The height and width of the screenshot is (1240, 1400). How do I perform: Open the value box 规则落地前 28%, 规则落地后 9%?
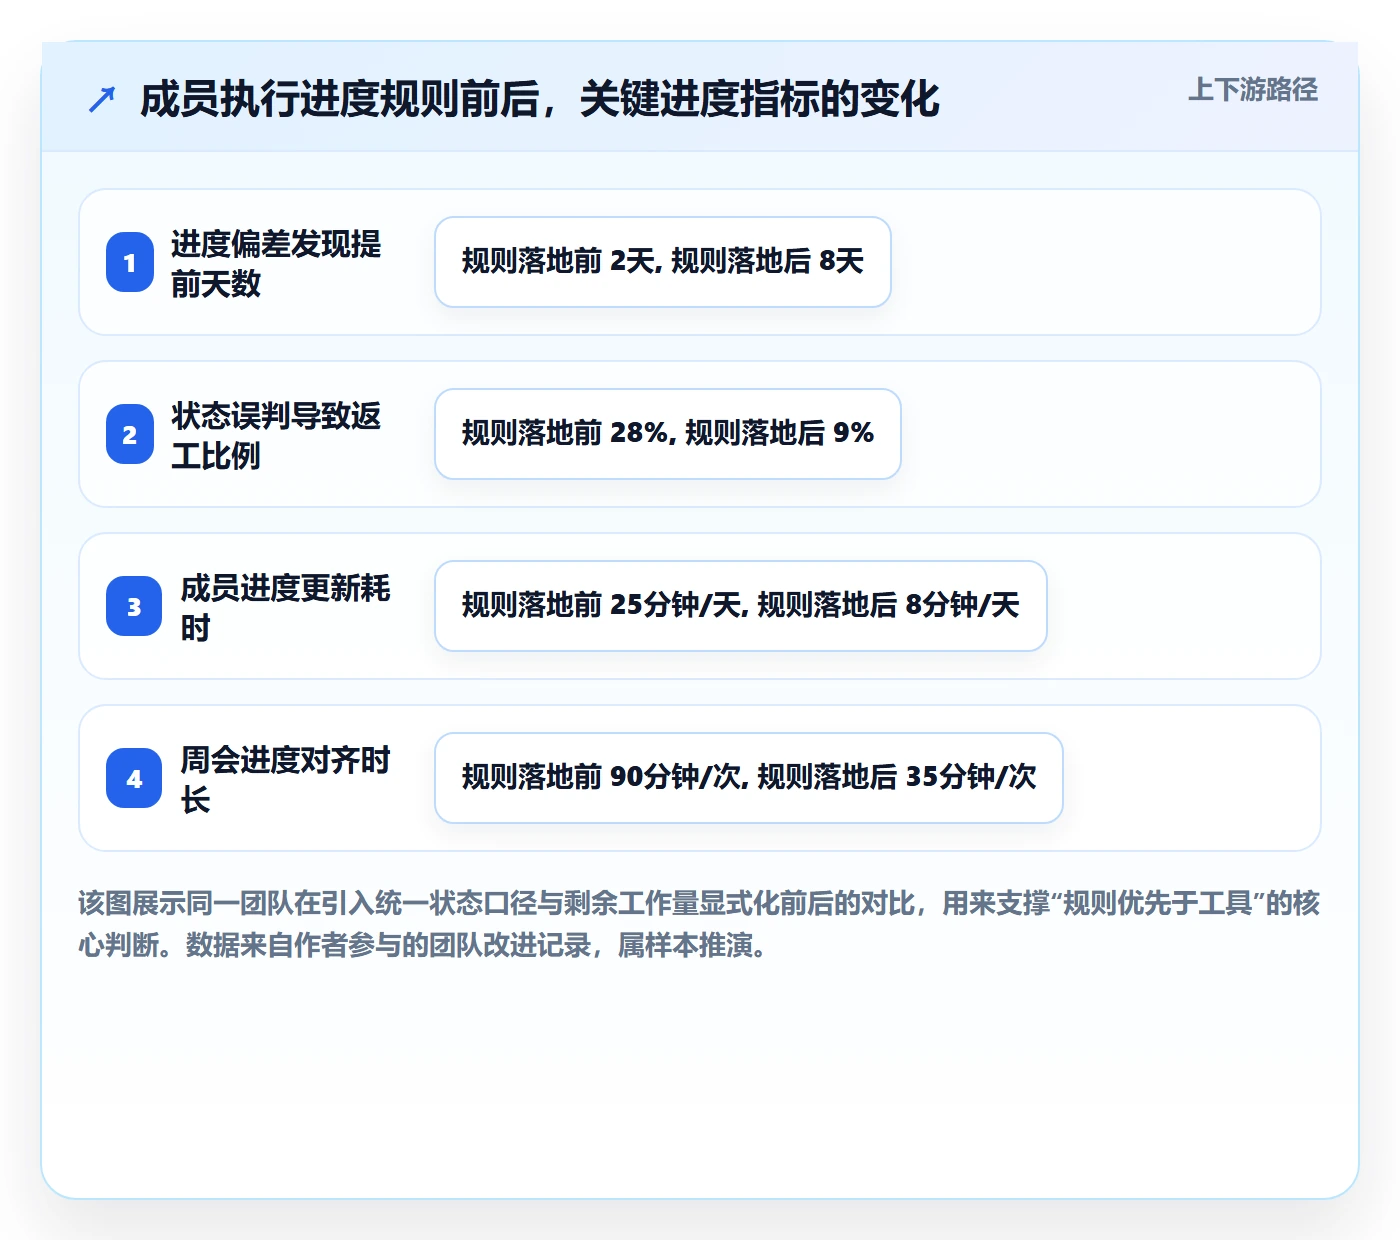click(x=668, y=434)
